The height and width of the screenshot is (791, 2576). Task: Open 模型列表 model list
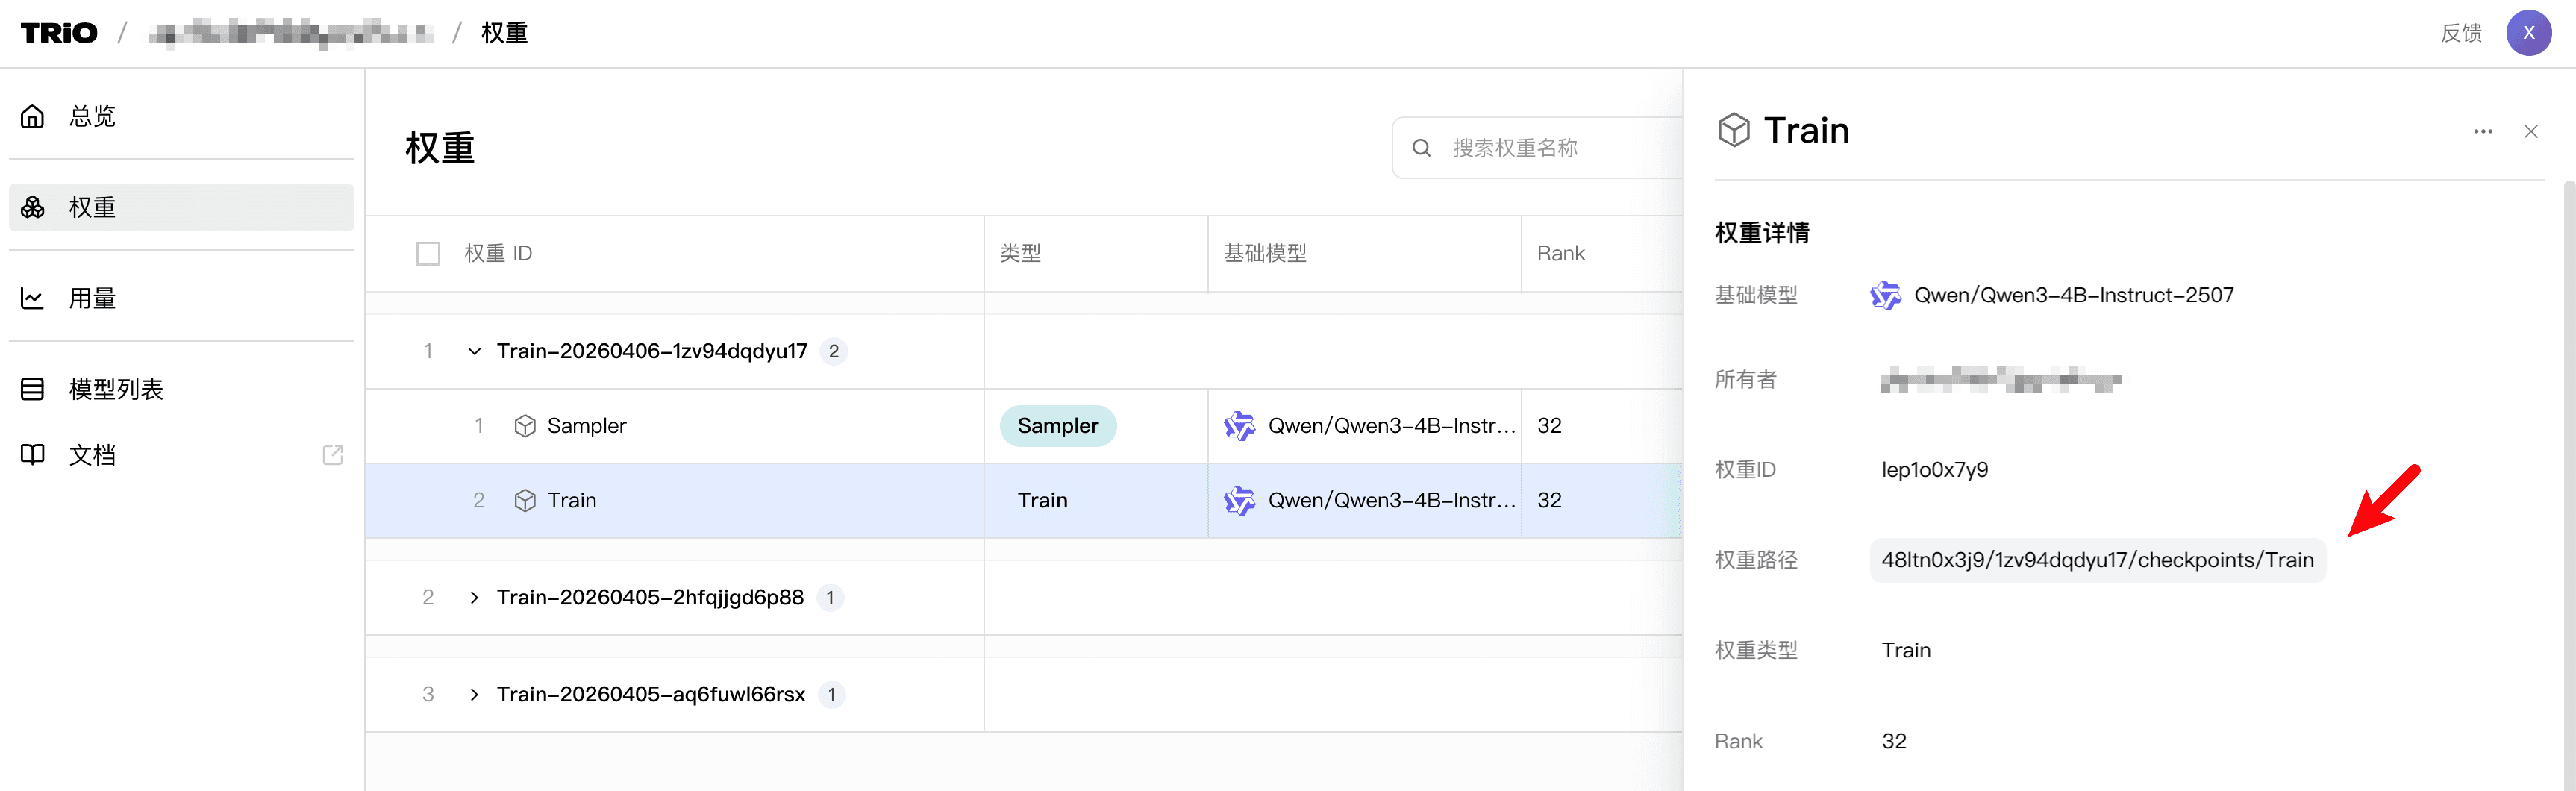[x=115, y=389]
